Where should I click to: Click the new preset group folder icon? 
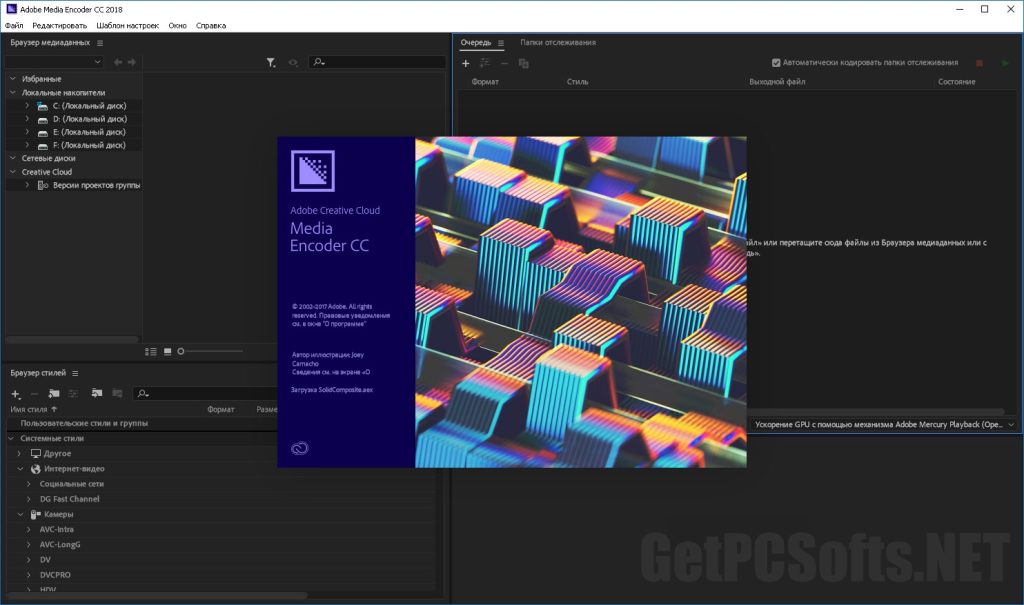click(54, 393)
